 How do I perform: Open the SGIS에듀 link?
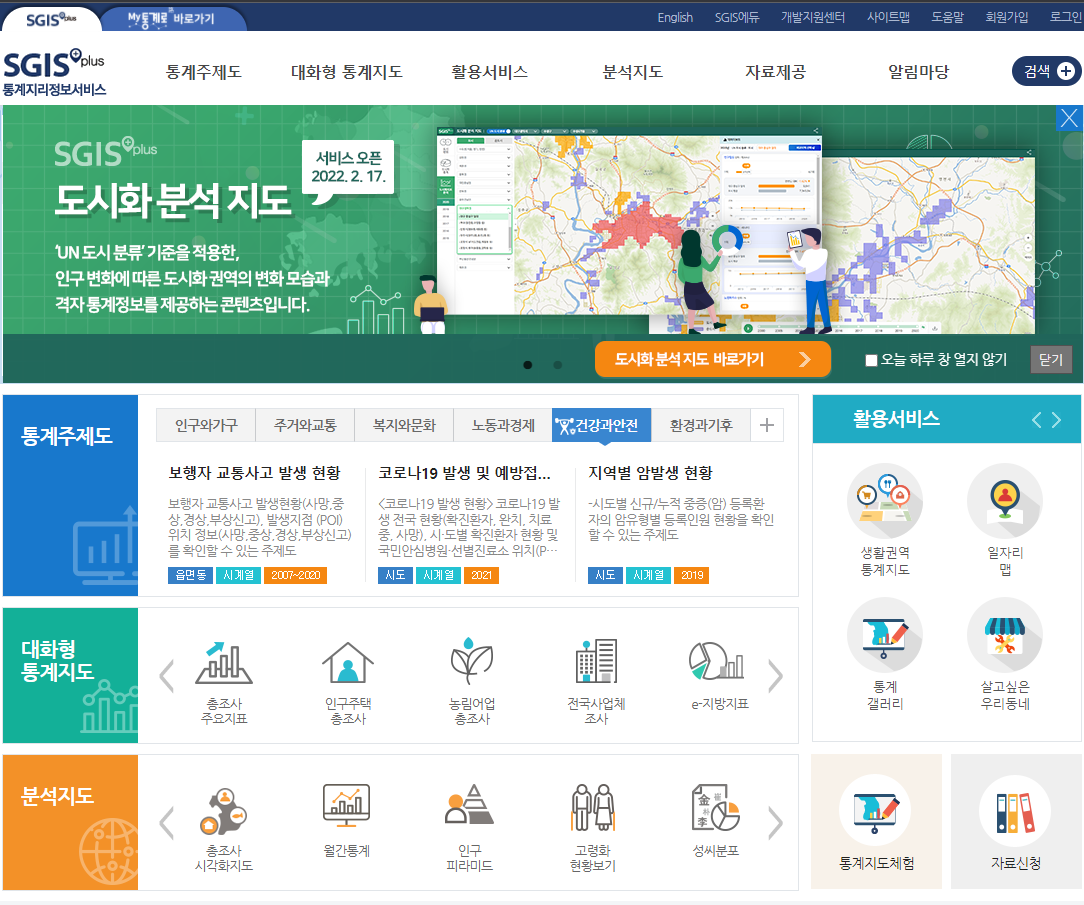737,17
